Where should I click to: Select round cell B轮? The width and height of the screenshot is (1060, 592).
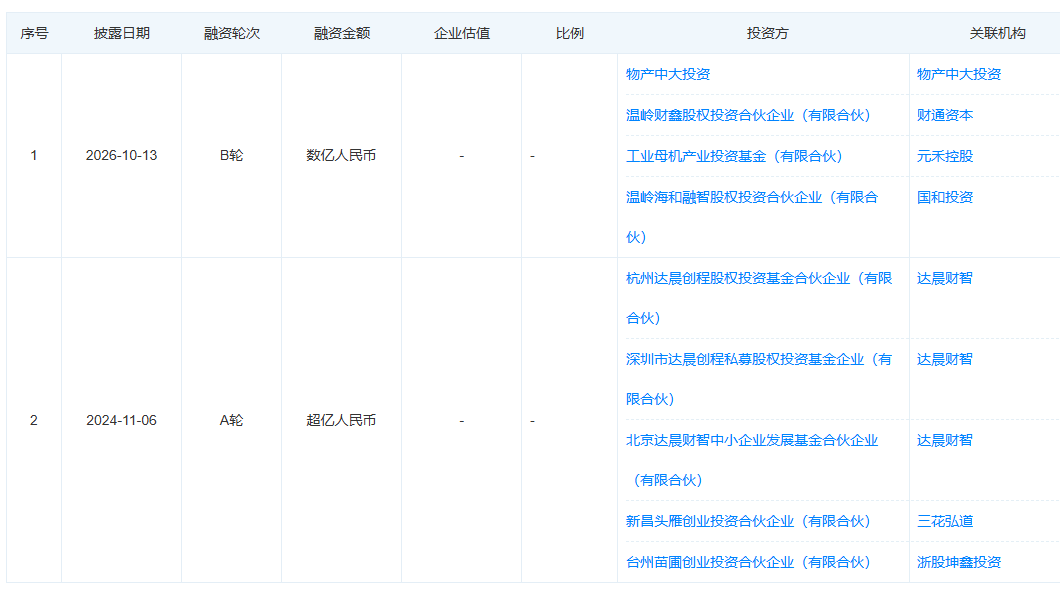pyautogui.click(x=231, y=155)
